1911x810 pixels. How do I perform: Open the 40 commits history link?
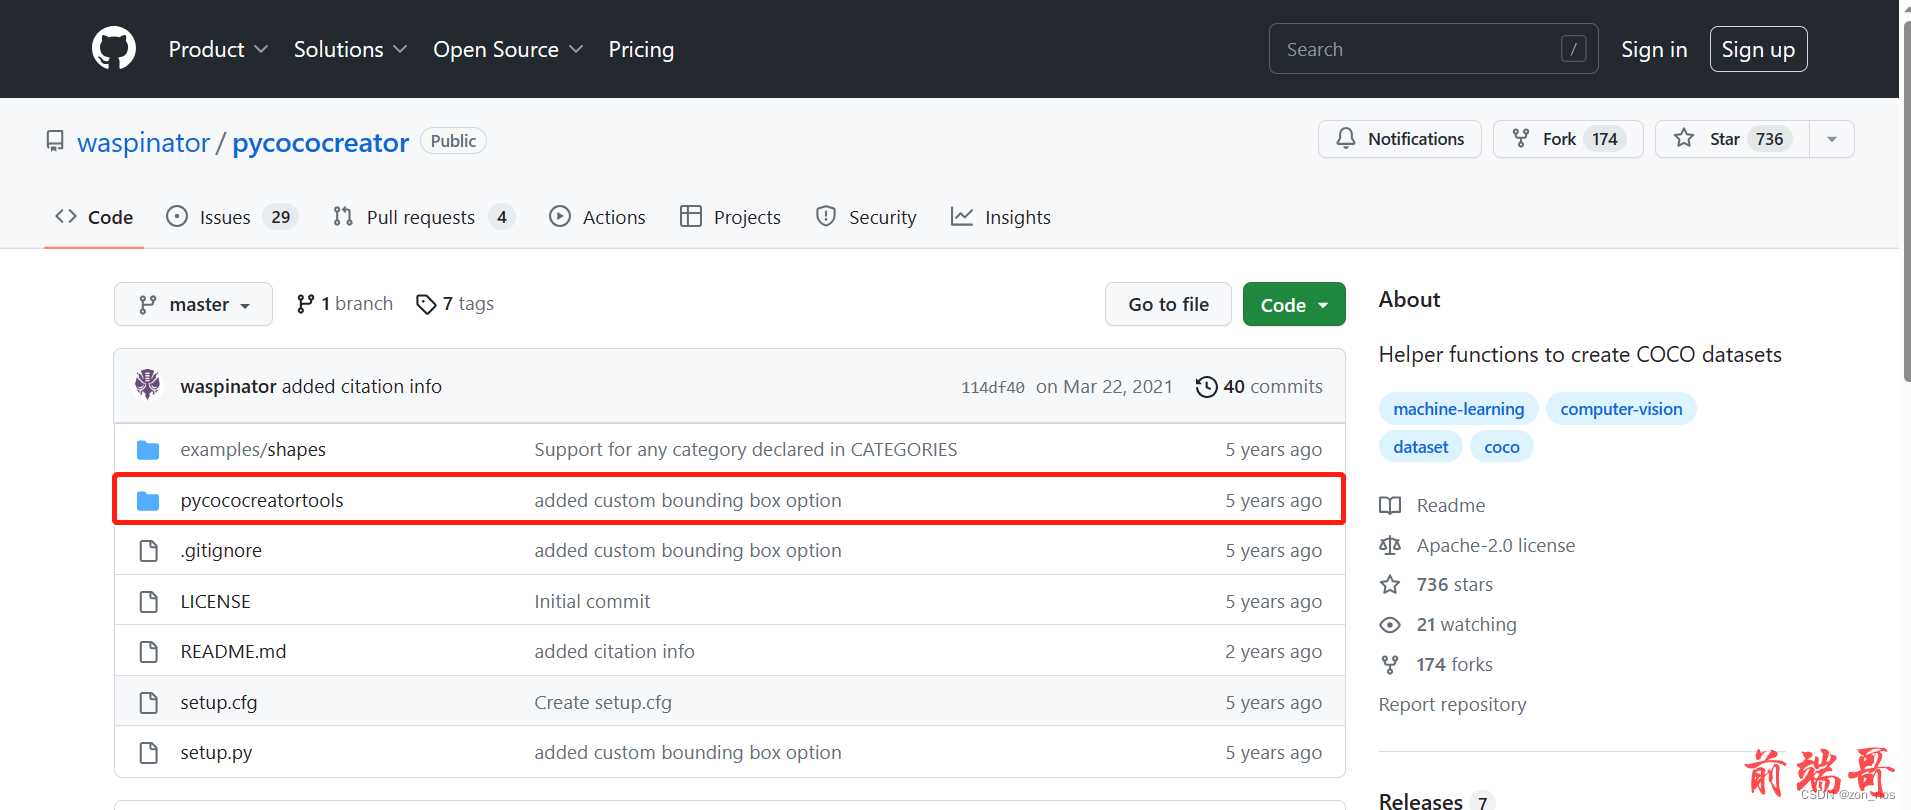1260,386
